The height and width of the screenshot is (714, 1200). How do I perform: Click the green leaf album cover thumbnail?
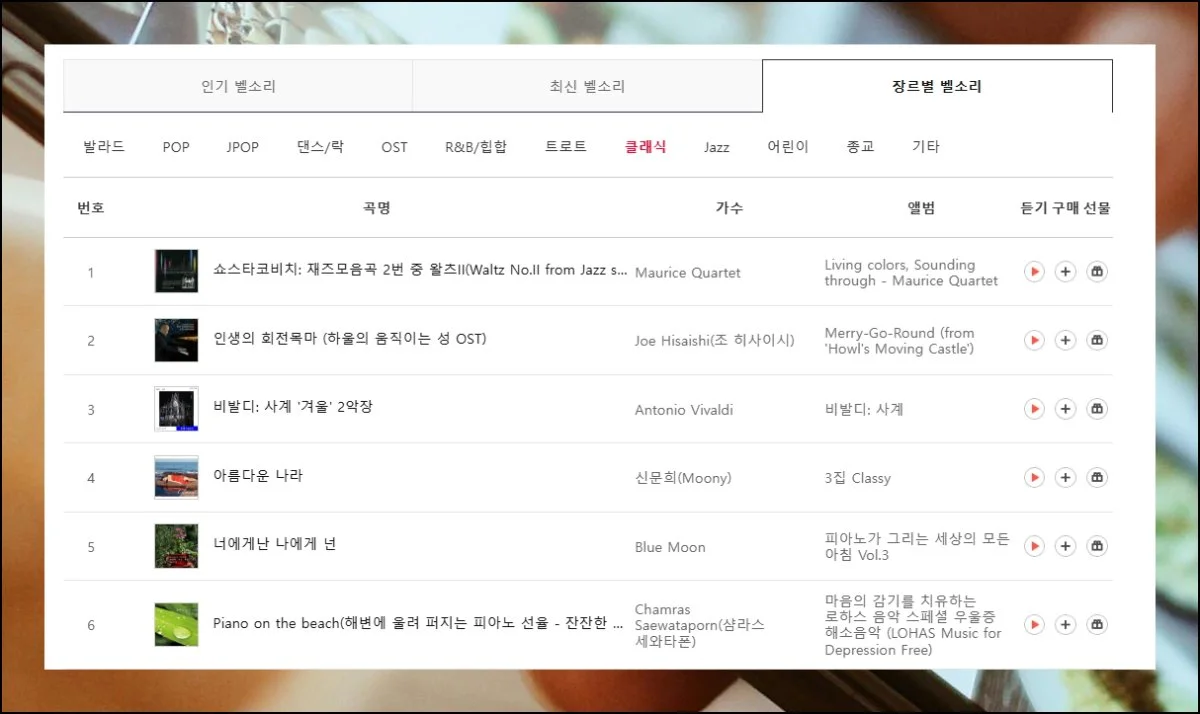(176, 624)
